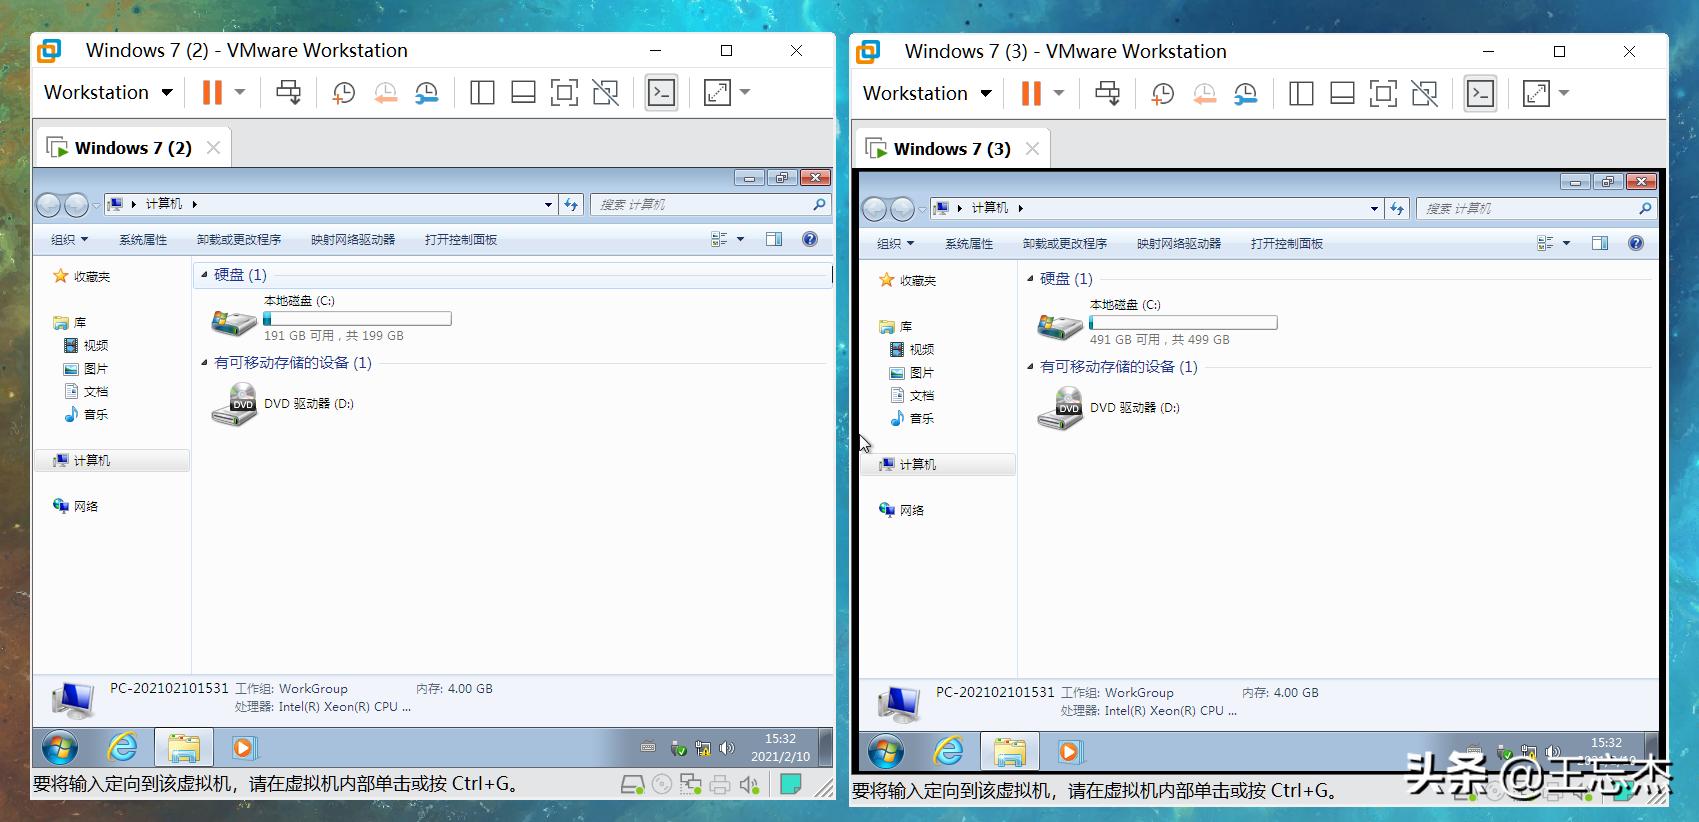1699x822 pixels.
Task: Toggle Unity mode in Windows 7 (2) window
Action: click(605, 93)
